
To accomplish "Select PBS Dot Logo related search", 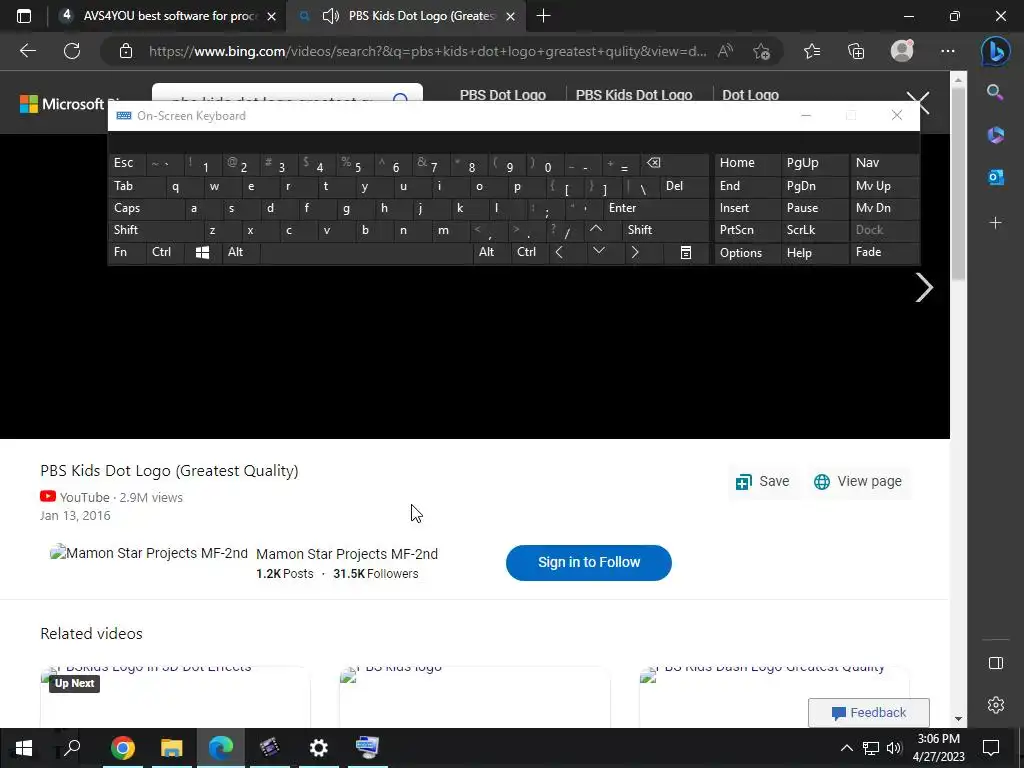I will click(x=503, y=95).
